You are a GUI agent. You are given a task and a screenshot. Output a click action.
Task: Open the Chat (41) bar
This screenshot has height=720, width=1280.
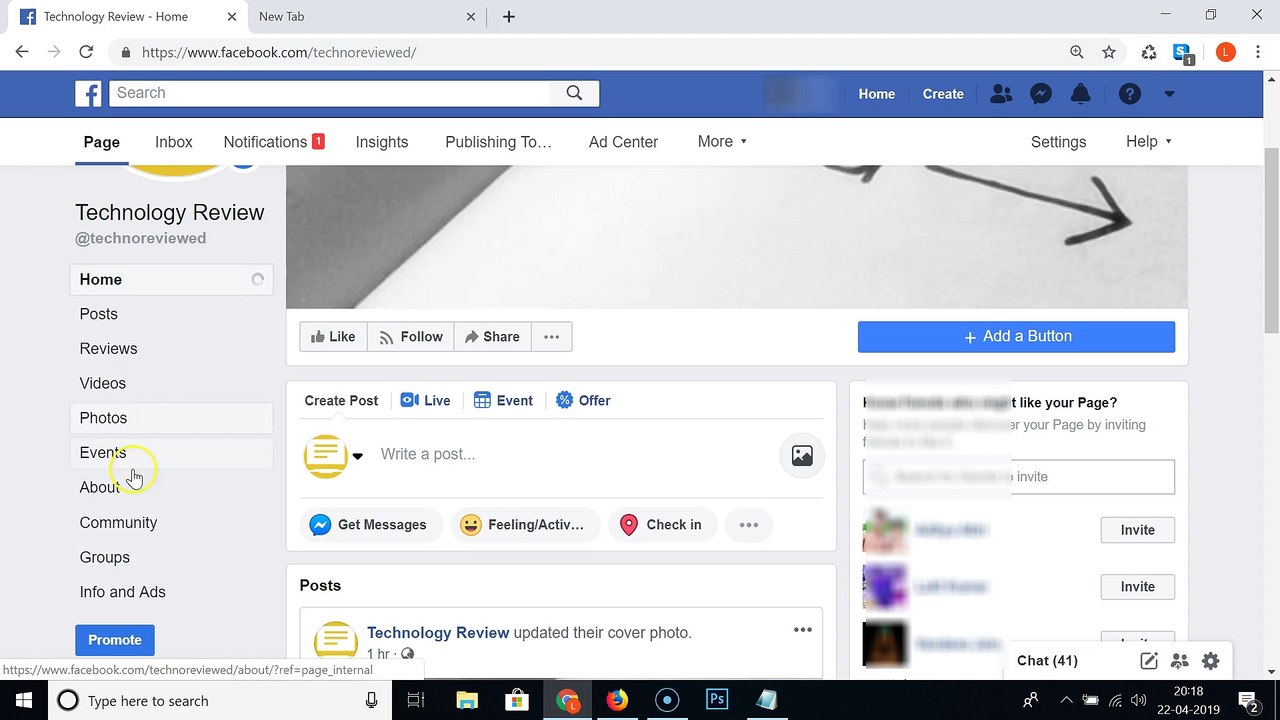(x=1047, y=661)
